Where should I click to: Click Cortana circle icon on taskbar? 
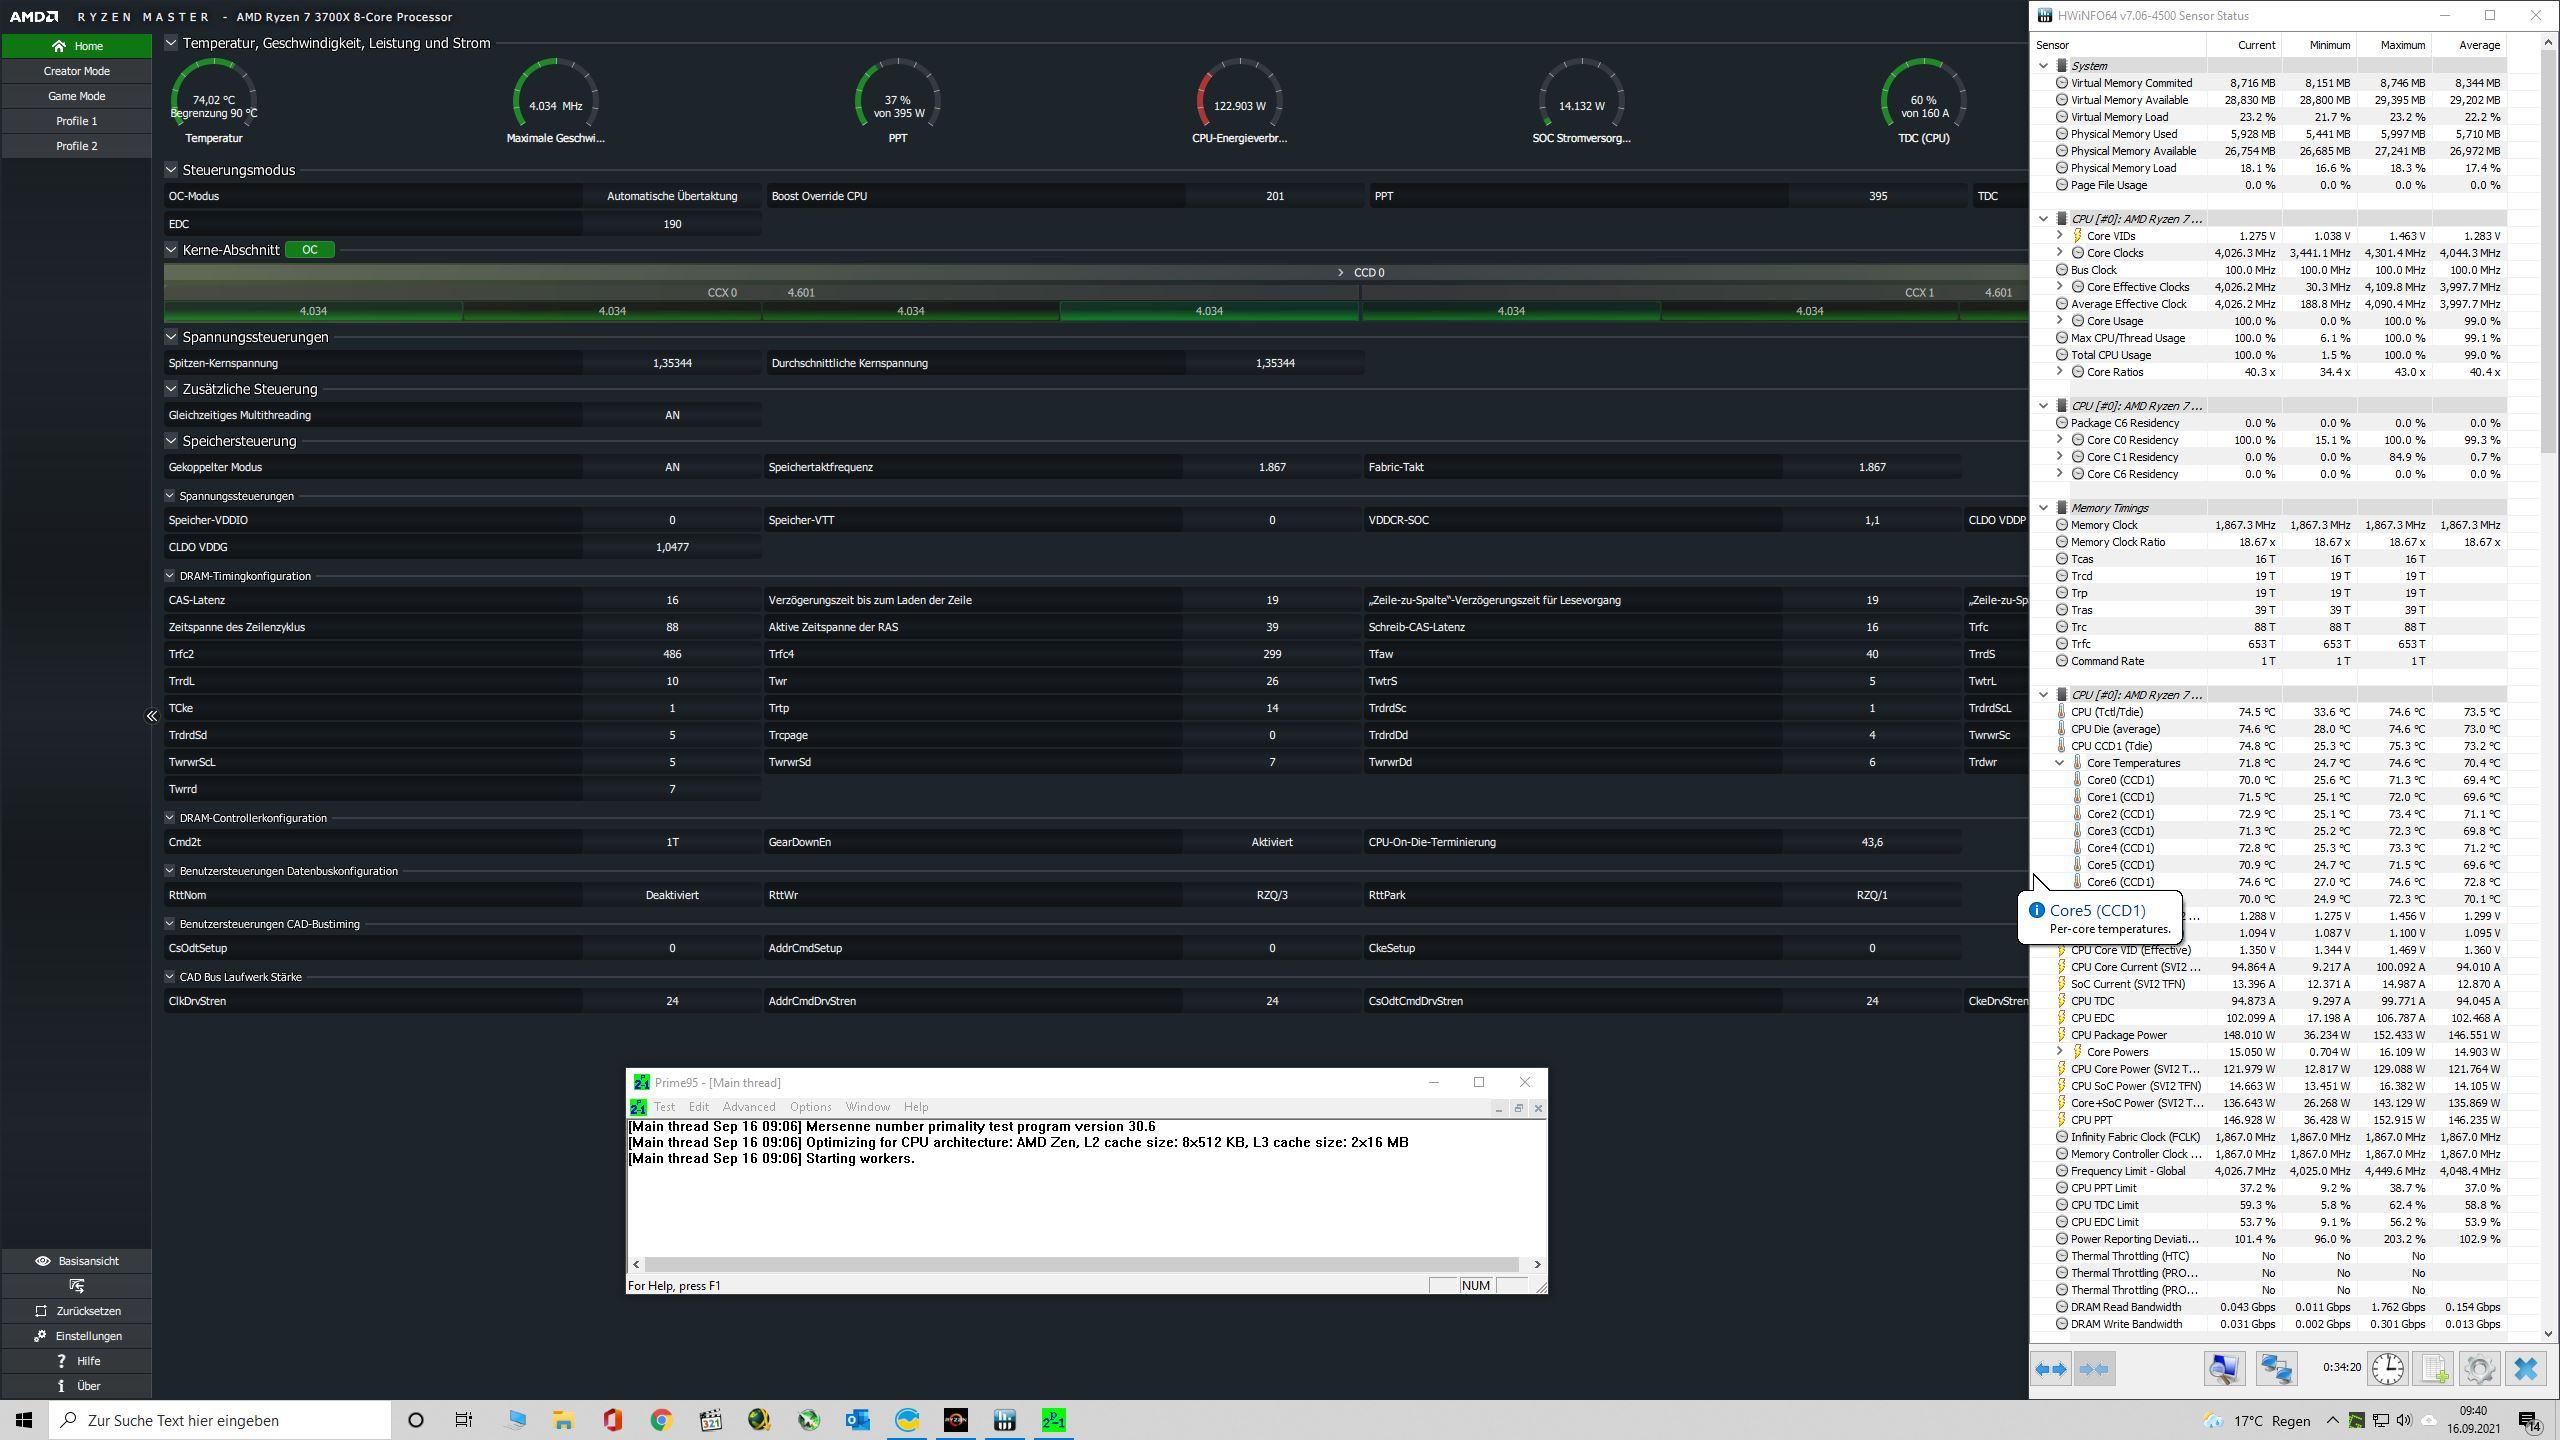(416, 1420)
